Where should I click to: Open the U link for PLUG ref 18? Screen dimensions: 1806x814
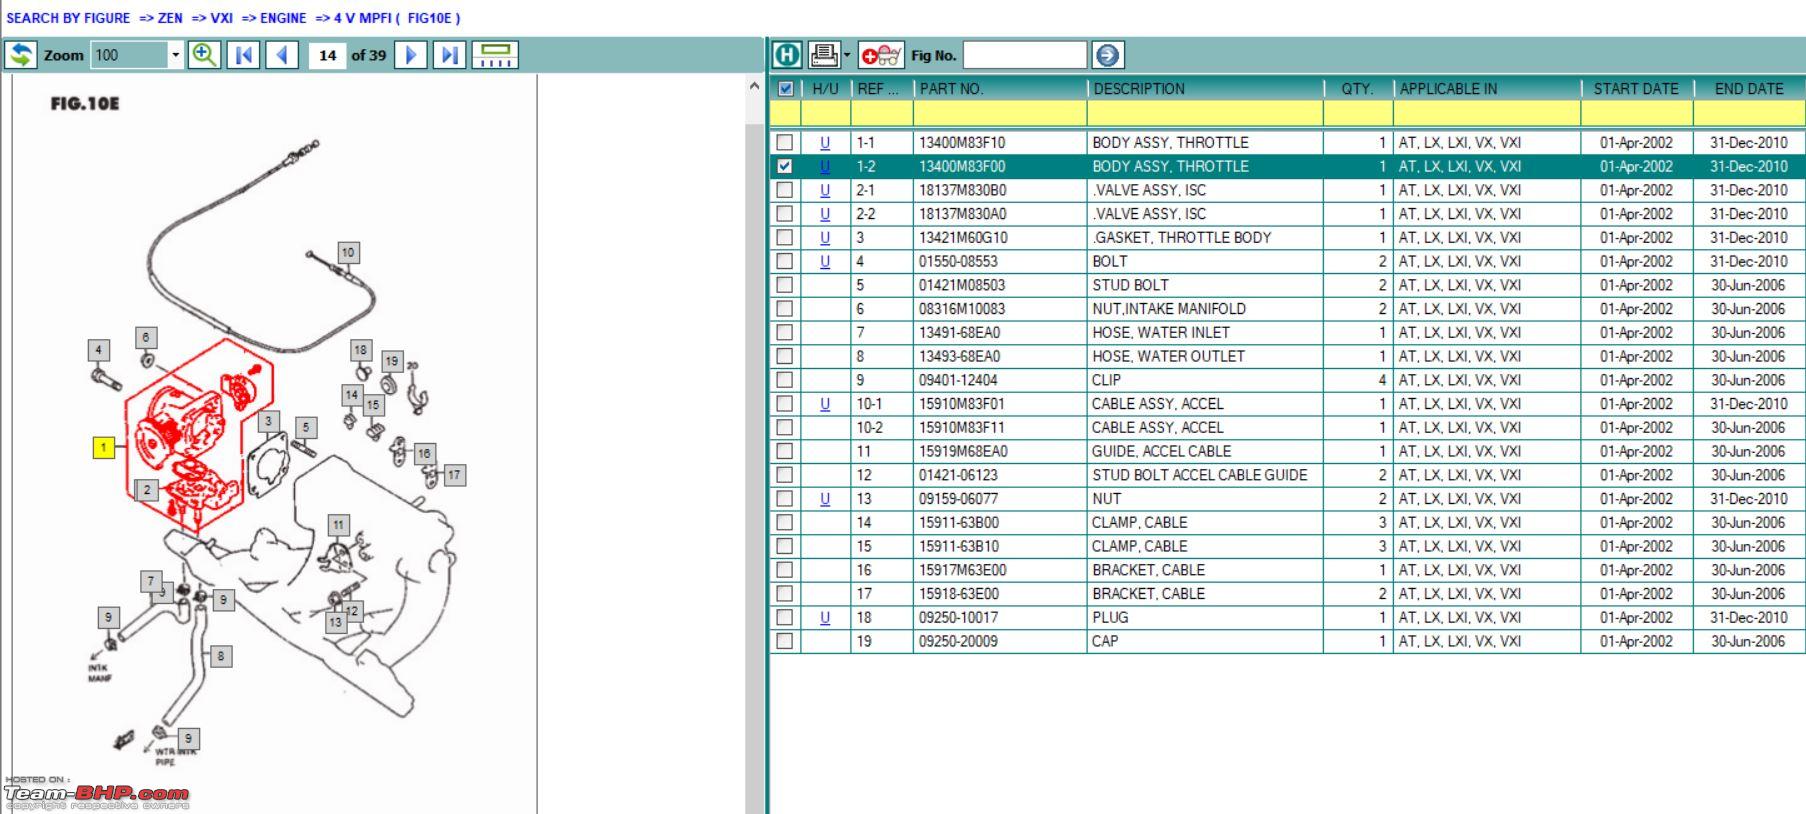point(825,617)
